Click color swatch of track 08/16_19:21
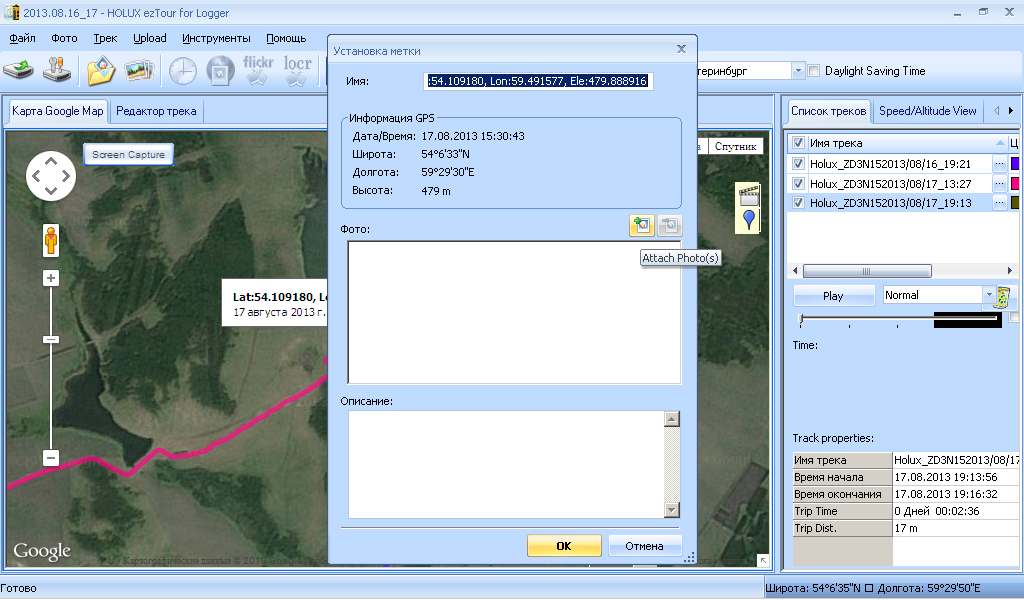Viewport: 1024px width, 600px height. 1015,163
